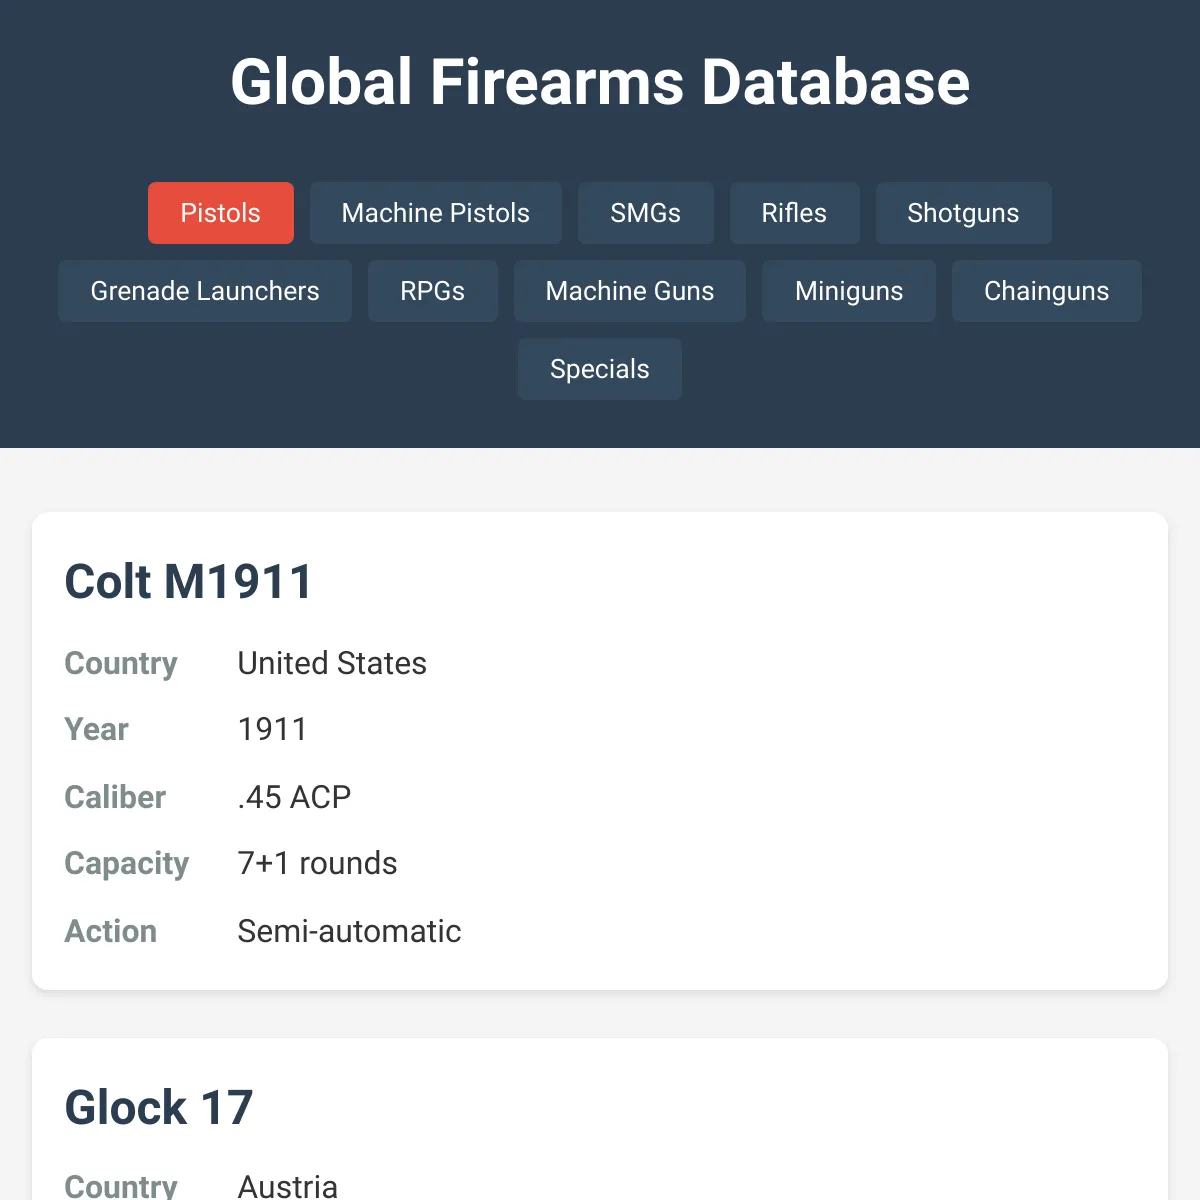Viewport: 1200px width, 1200px height.
Task: Open the SMGs category
Action: (x=645, y=213)
